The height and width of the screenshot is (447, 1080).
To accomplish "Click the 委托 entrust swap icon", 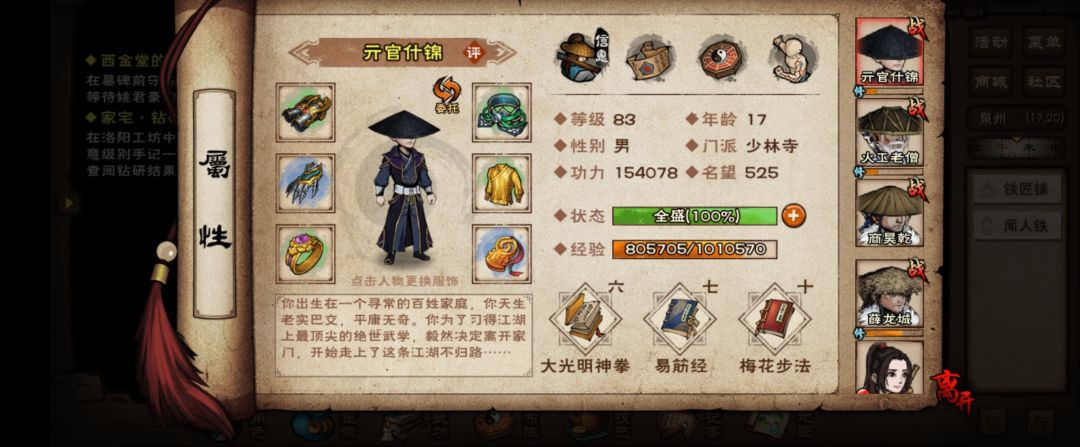I will pyautogui.click(x=446, y=95).
